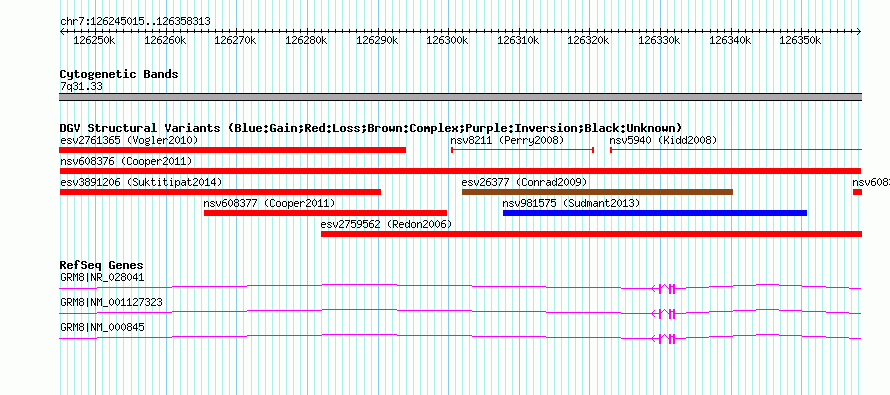Click the GRM8|NM_000845 gene label
890x395 pixels.
tap(102, 327)
